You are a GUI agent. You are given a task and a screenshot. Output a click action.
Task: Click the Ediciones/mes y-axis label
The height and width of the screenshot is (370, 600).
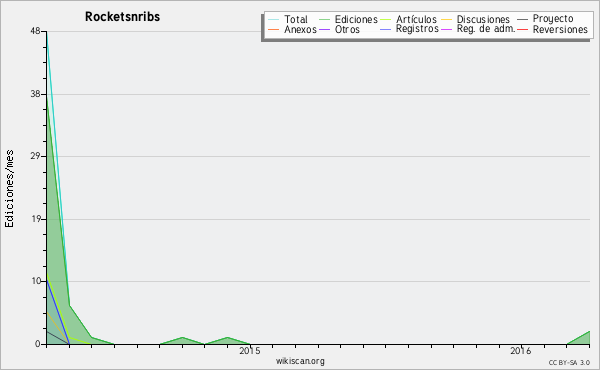coord(9,189)
